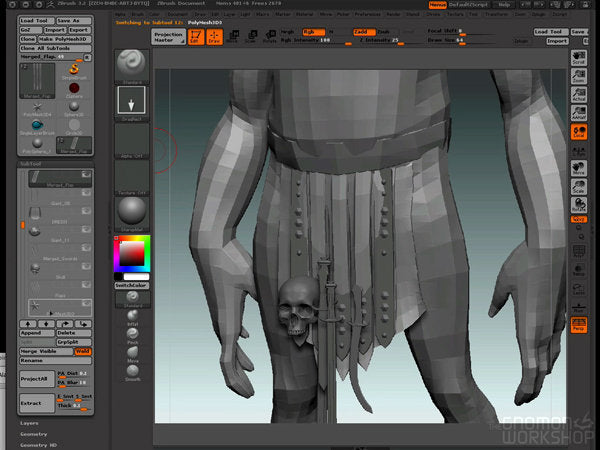The image size is (600, 450).
Task: Open the material sphere selector
Action: coord(132,211)
